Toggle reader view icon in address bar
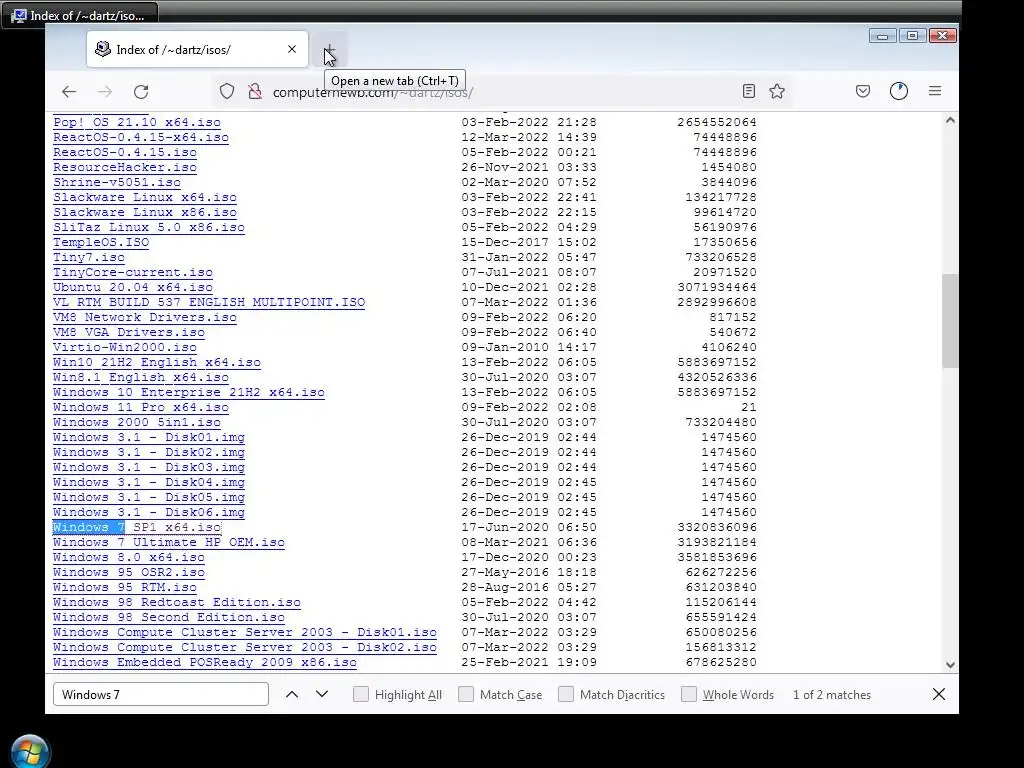This screenshot has height=768, width=1024. coord(749,91)
